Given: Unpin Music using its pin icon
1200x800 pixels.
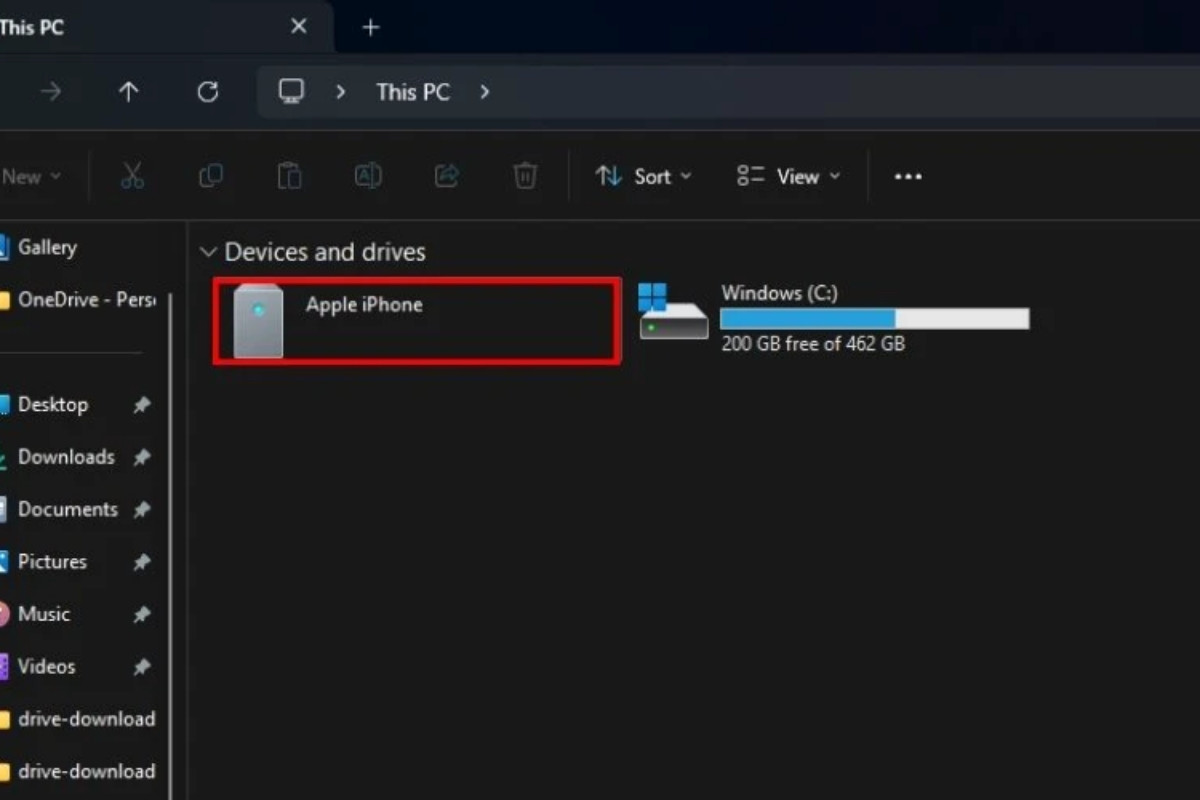Looking at the screenshot, I should pyautogui.click(x=142, y=614).
